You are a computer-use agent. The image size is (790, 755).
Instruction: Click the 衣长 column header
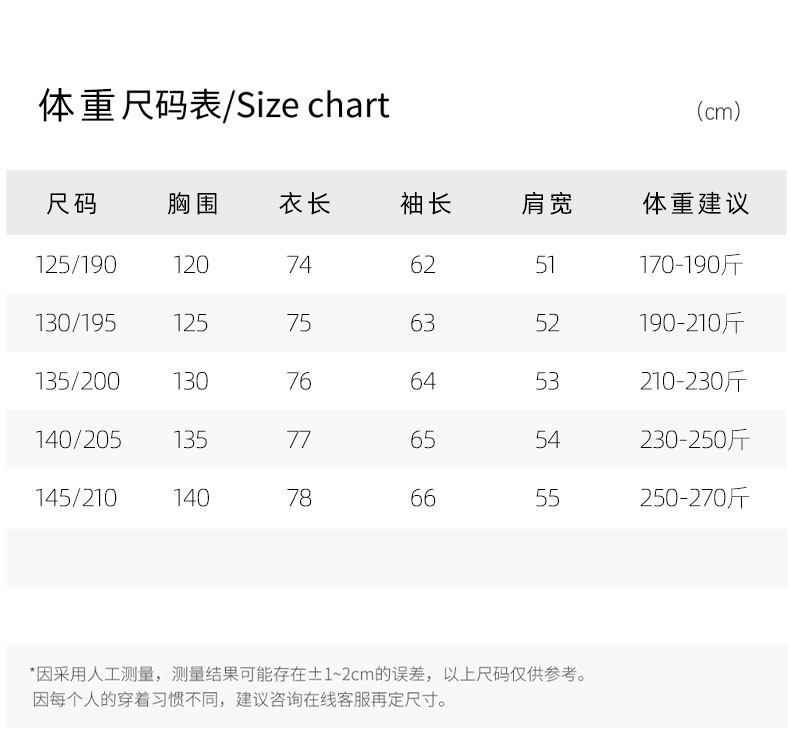click(304, 204)
